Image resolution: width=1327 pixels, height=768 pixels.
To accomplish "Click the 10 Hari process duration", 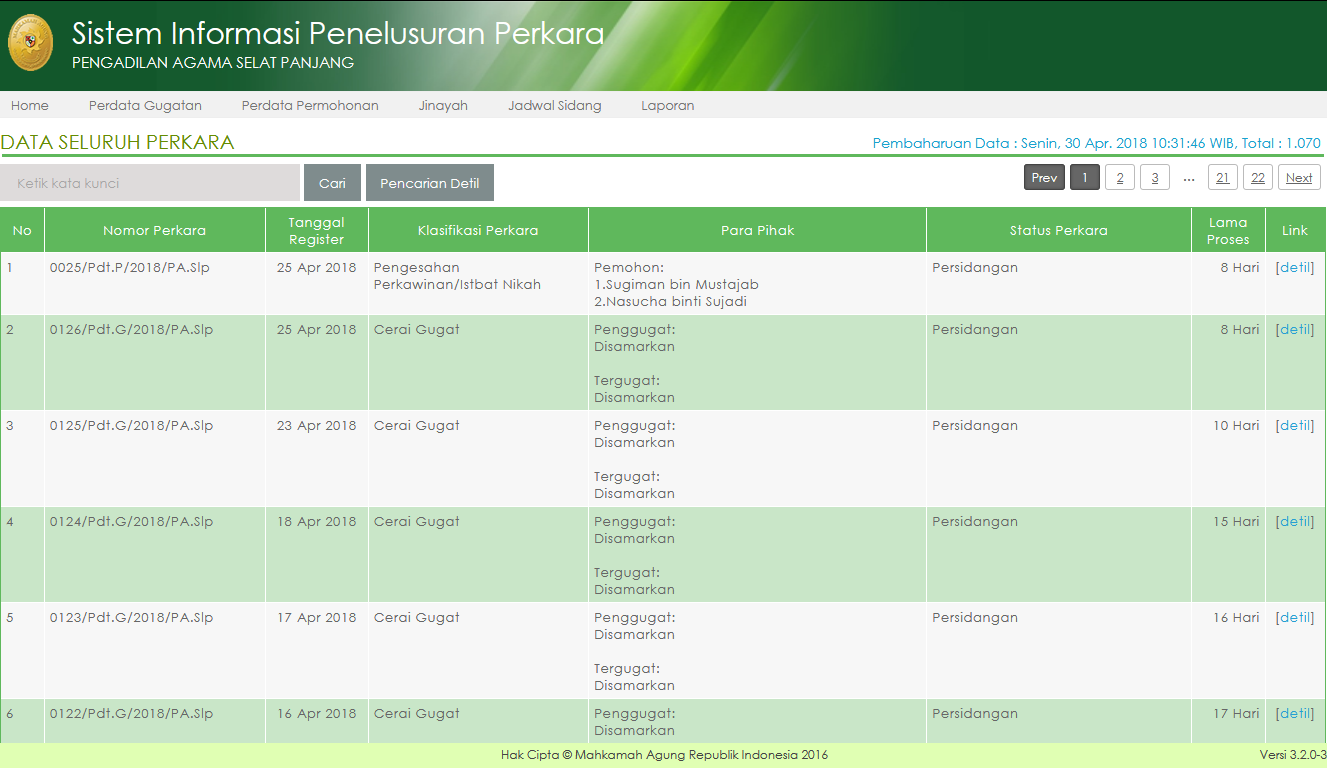I will point(1236,426).
